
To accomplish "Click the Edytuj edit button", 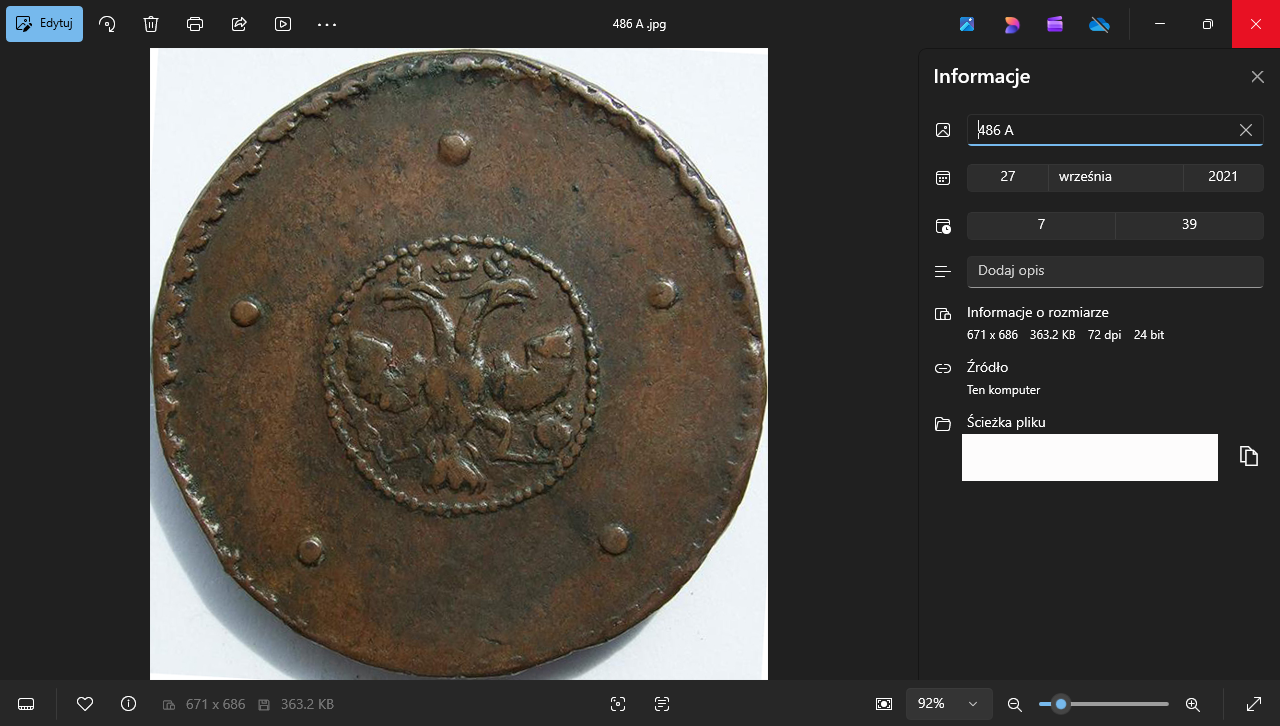I will [x=45, y=24].
